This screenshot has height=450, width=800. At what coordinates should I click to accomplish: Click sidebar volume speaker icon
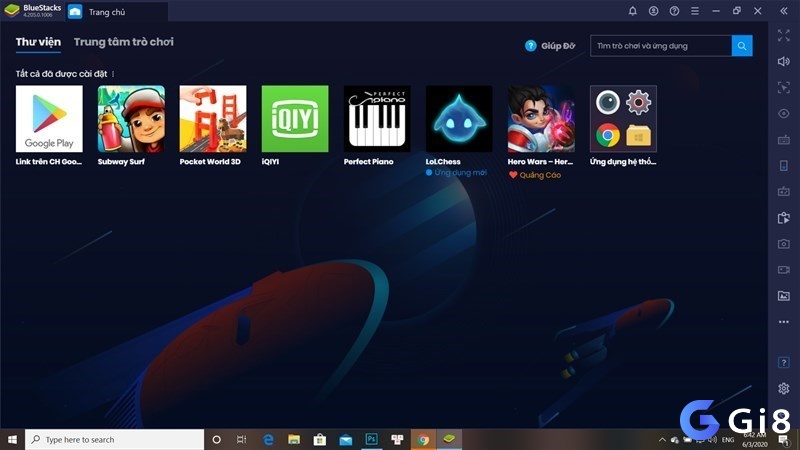pos(784,61)
